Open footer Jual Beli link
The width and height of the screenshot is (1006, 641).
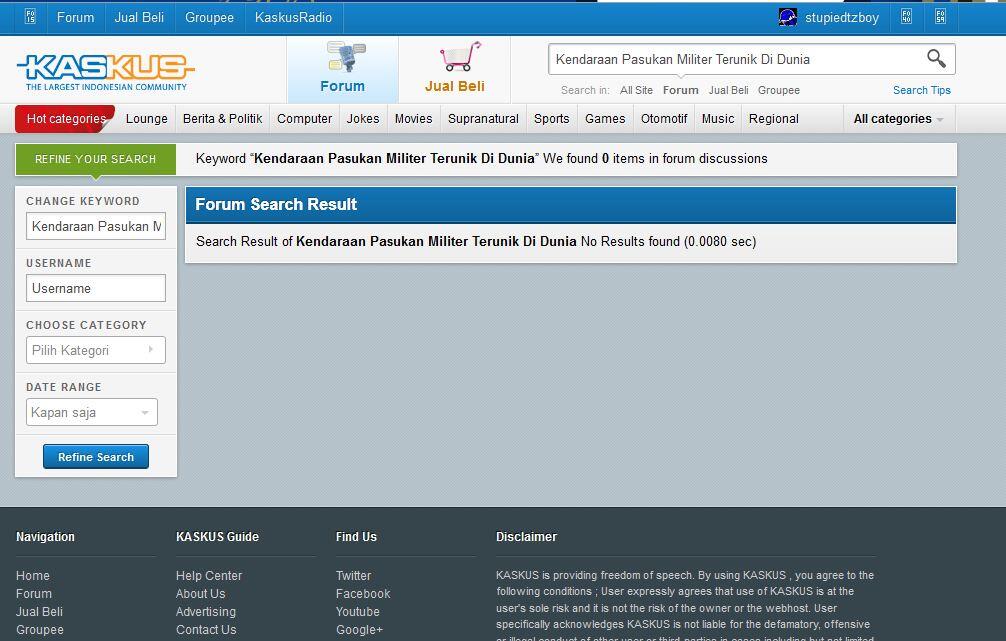39,611
